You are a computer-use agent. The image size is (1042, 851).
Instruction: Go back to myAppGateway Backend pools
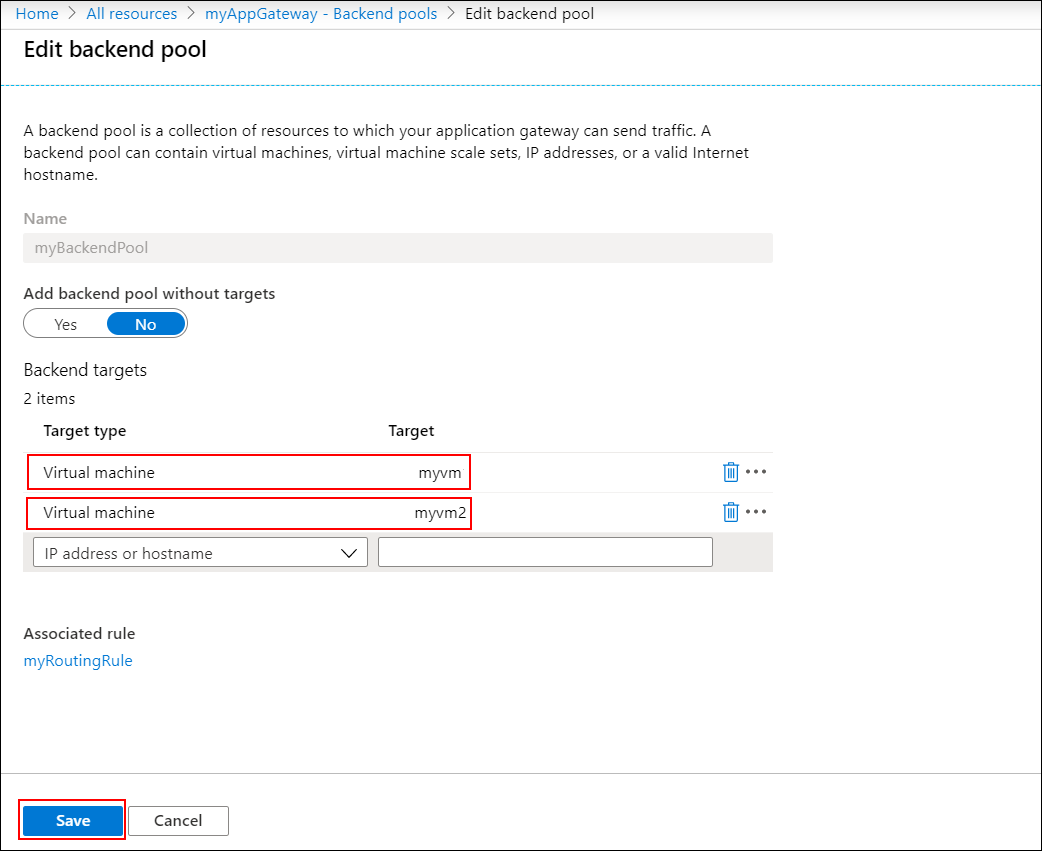(x=320, y=13)
